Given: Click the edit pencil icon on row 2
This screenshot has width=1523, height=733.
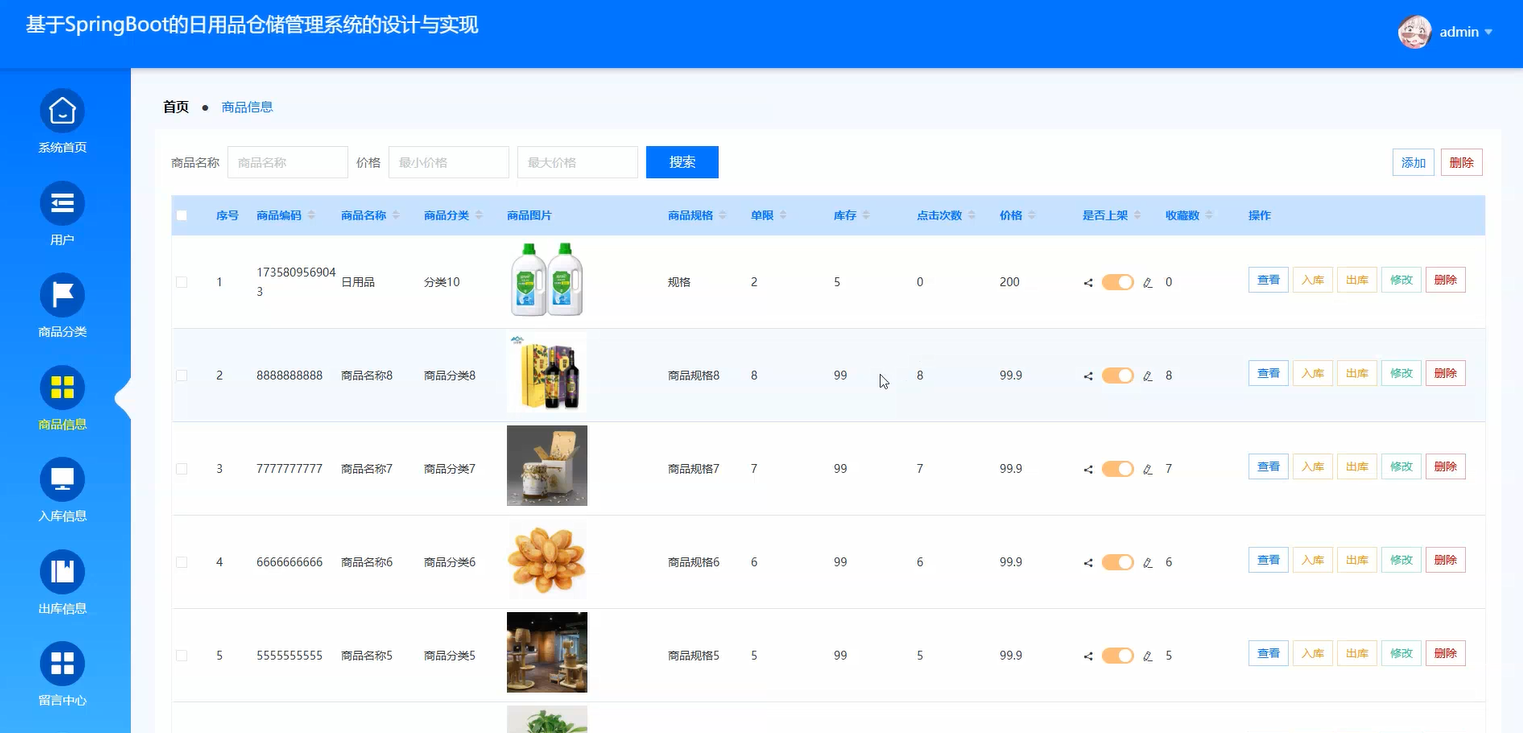Looking at the screenshot, I should (x=1147, y=375).
